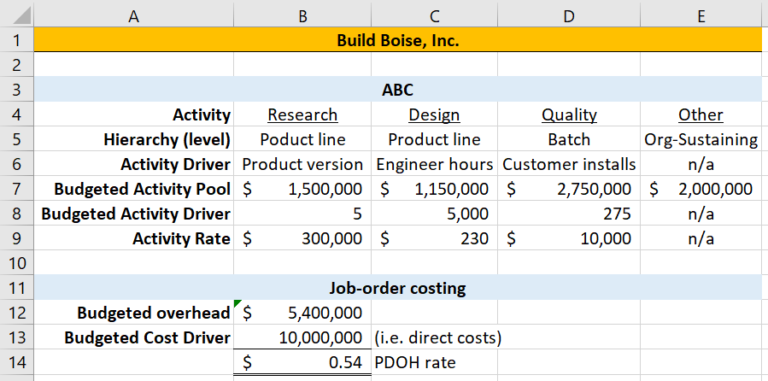Select column C header
Viewport: 768px width, 381px height.
tap(434, 16)
